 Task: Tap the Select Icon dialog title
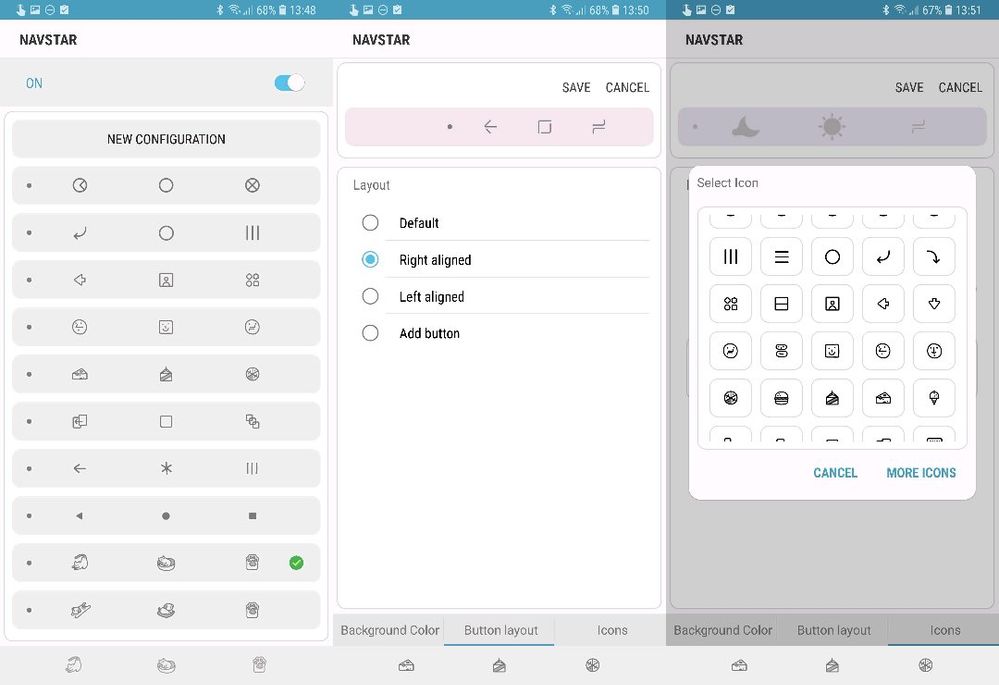point(728,183)
